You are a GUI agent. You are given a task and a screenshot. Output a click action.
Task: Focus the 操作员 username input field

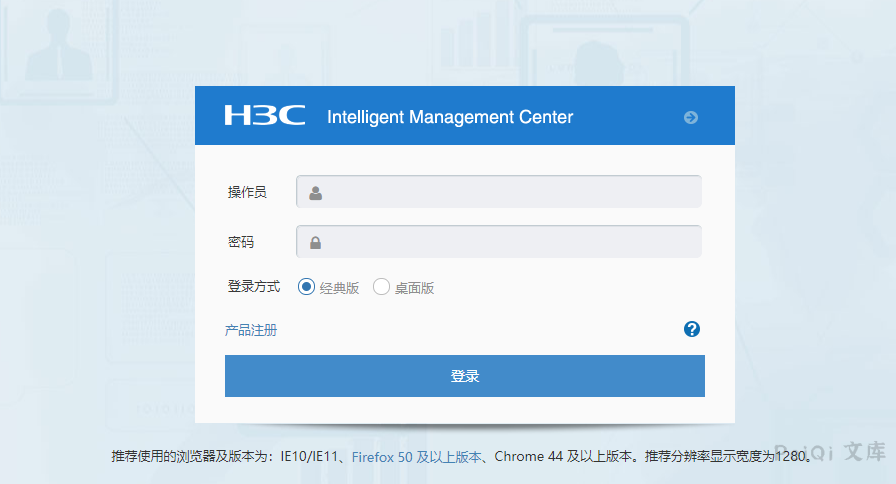pyautogui.click(x=499, y=191)
